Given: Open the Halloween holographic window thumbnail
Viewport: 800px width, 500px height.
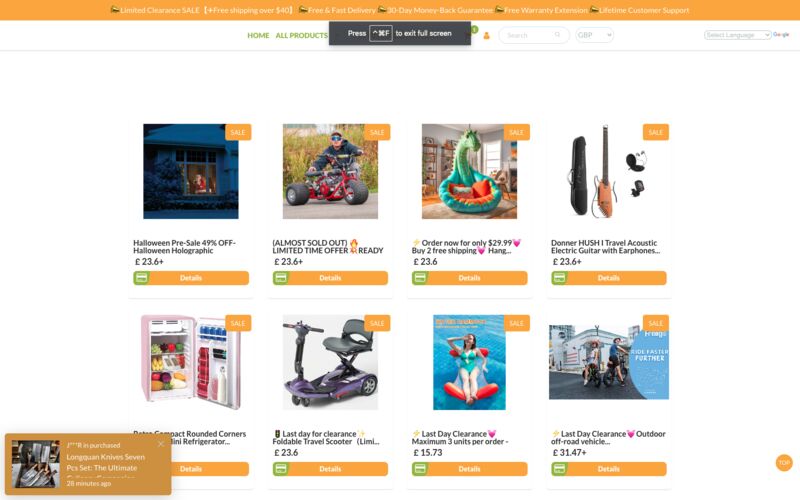Looking at the screenshot, I should 191,171.
